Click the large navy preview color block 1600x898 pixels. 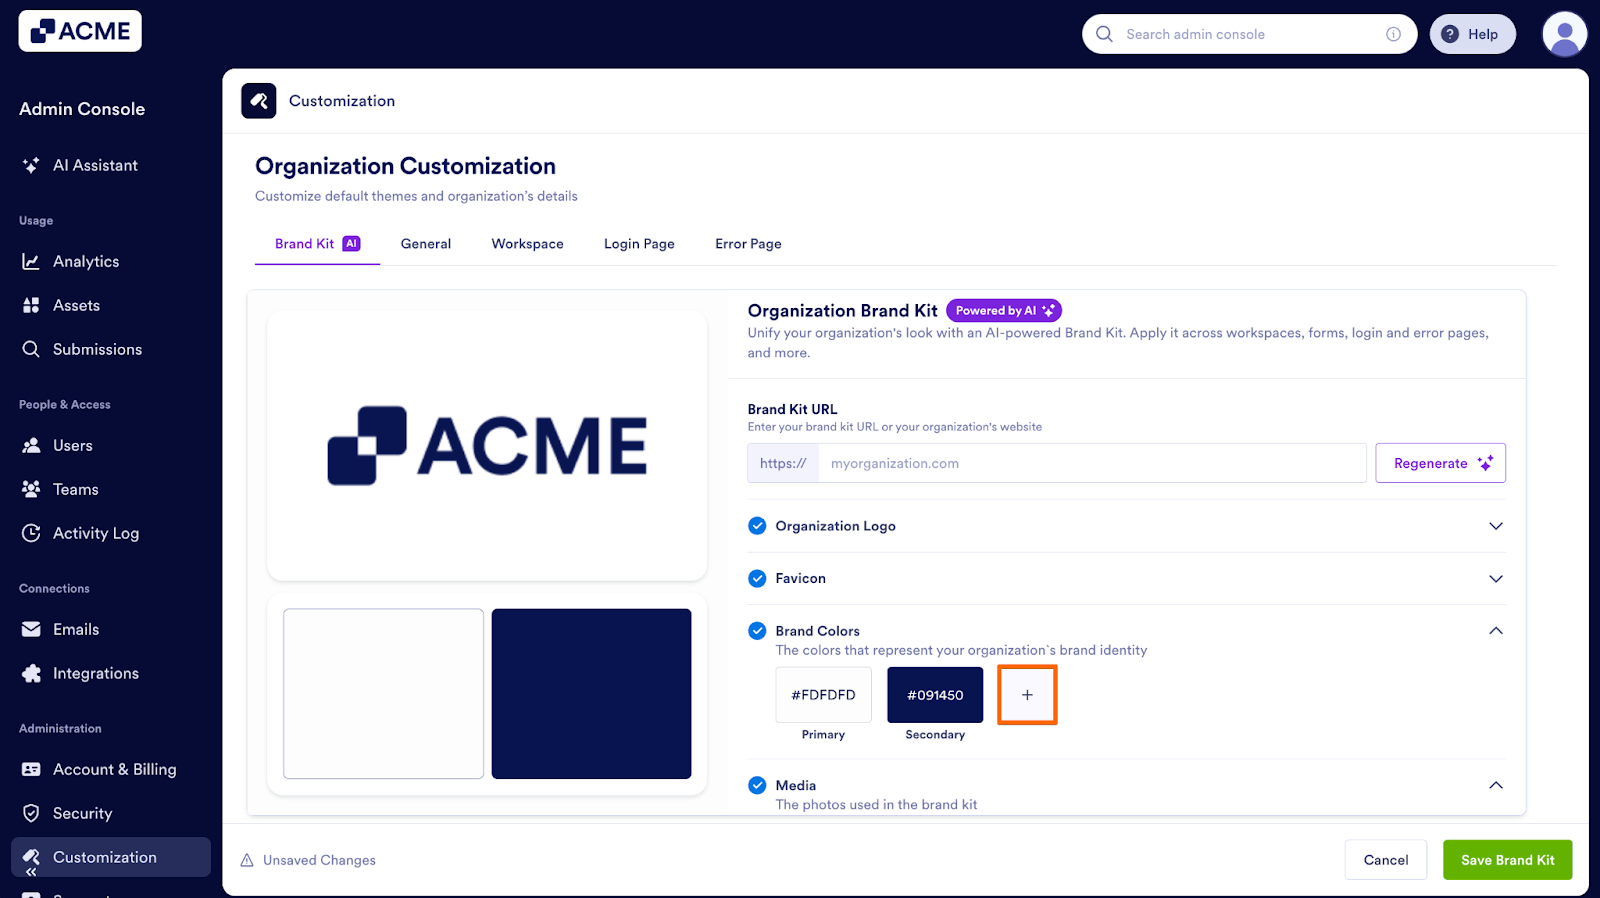[591, 694]
